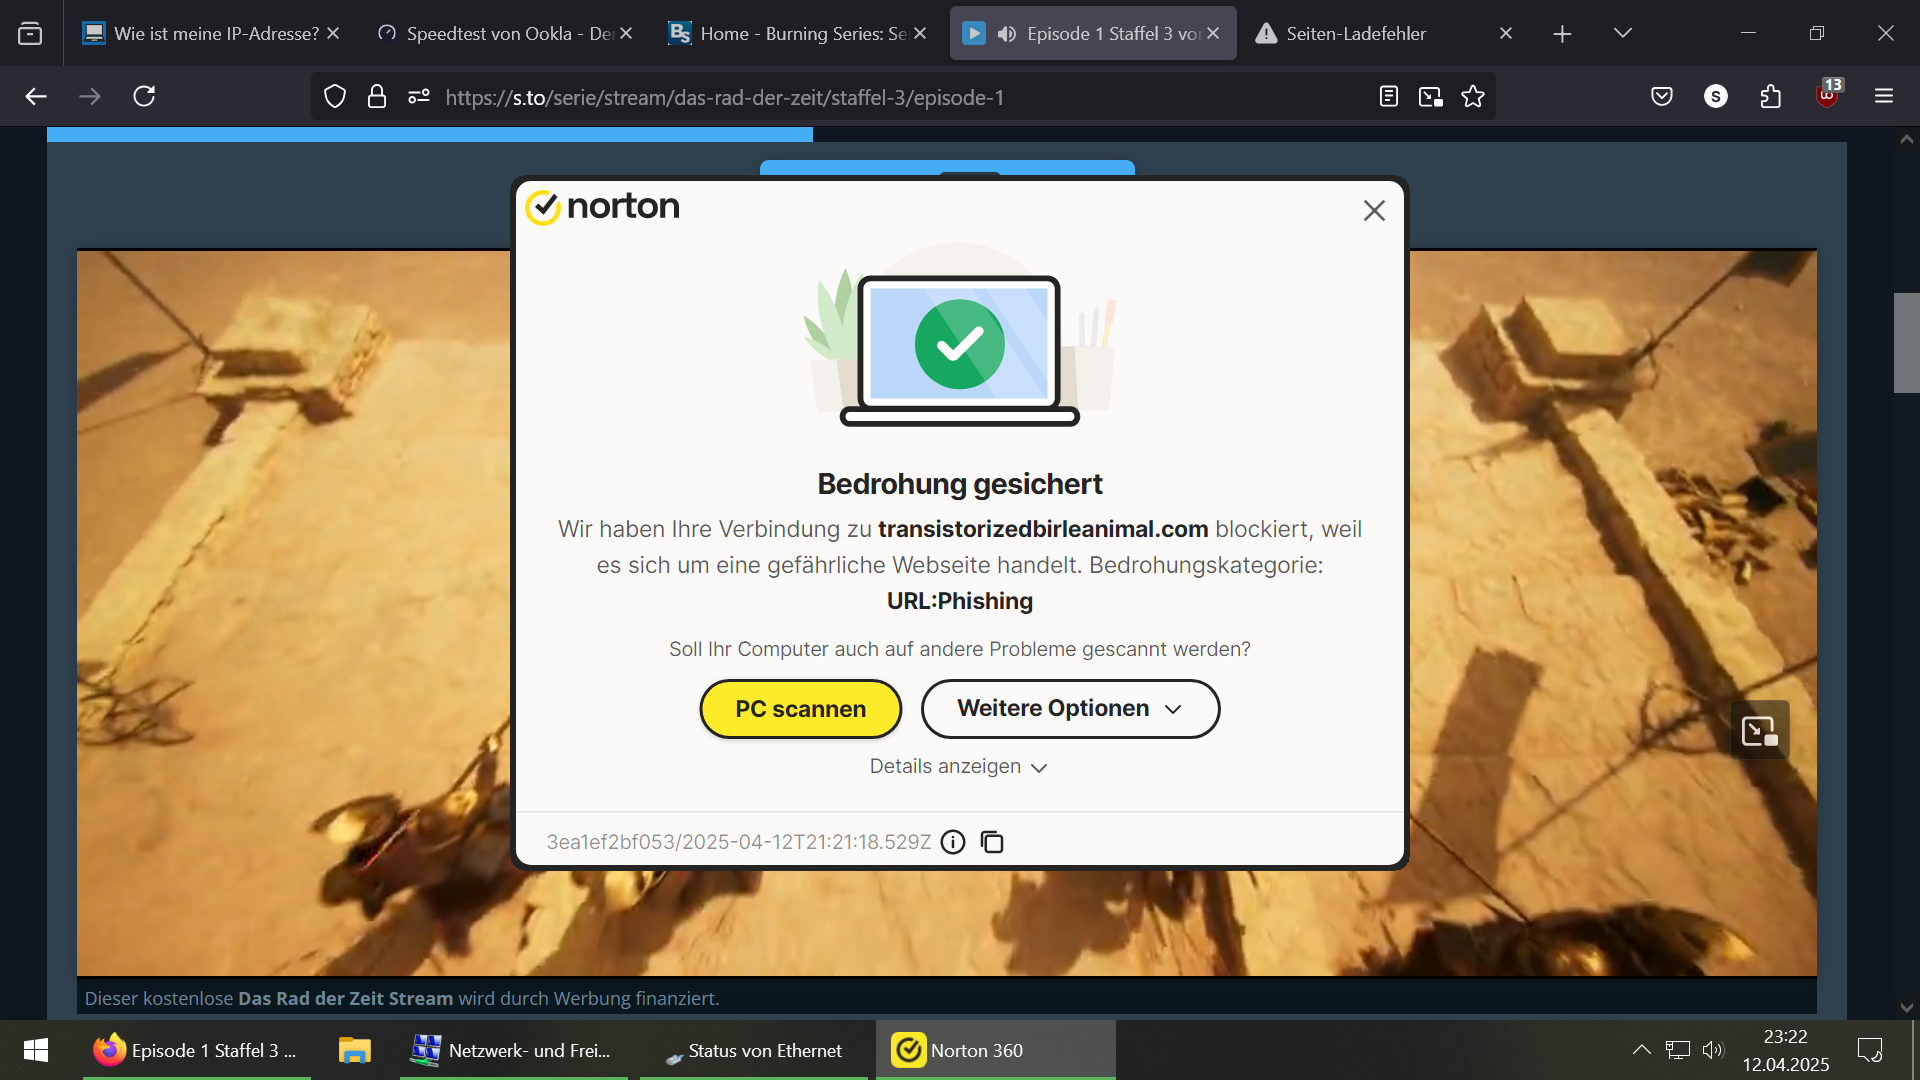Close the Seiten-Ladefehler tab
The height and width of the screenshot is (1080, 1920).
(1506, 34)
